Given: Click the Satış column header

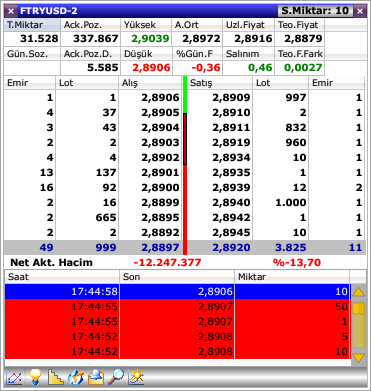Looking at the screenshot, I should 220,83.
